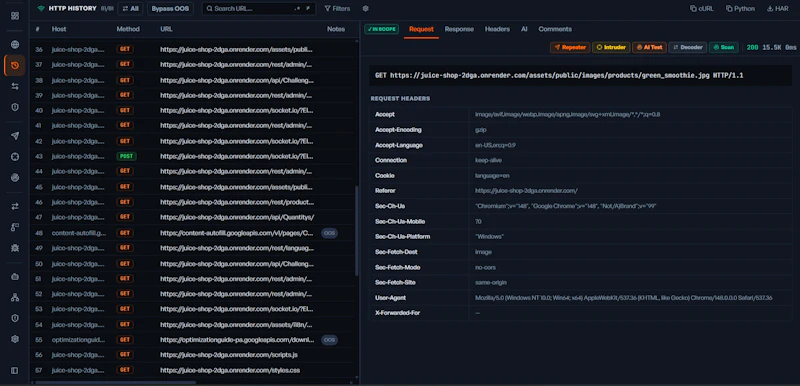Sort by the Host column header
Viewport: 800px width, 386px height.
pos(59,29)
